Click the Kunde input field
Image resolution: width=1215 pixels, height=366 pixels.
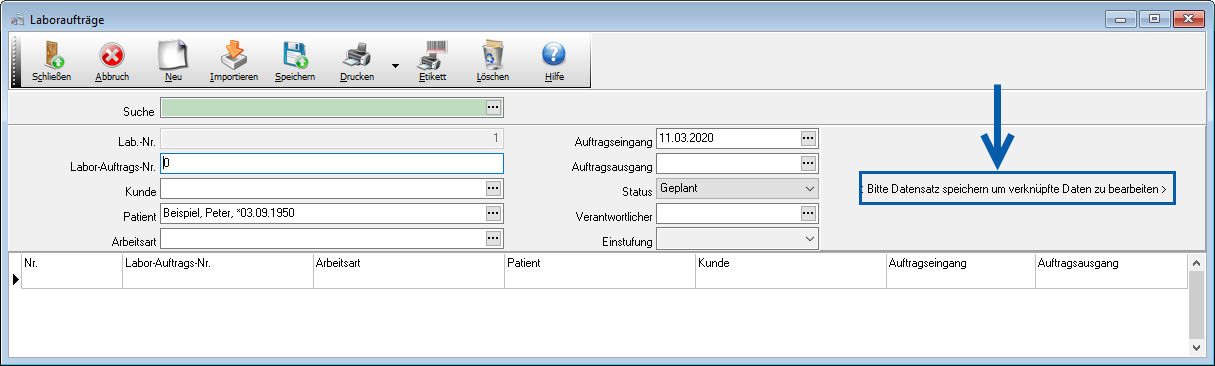point(322,188)
